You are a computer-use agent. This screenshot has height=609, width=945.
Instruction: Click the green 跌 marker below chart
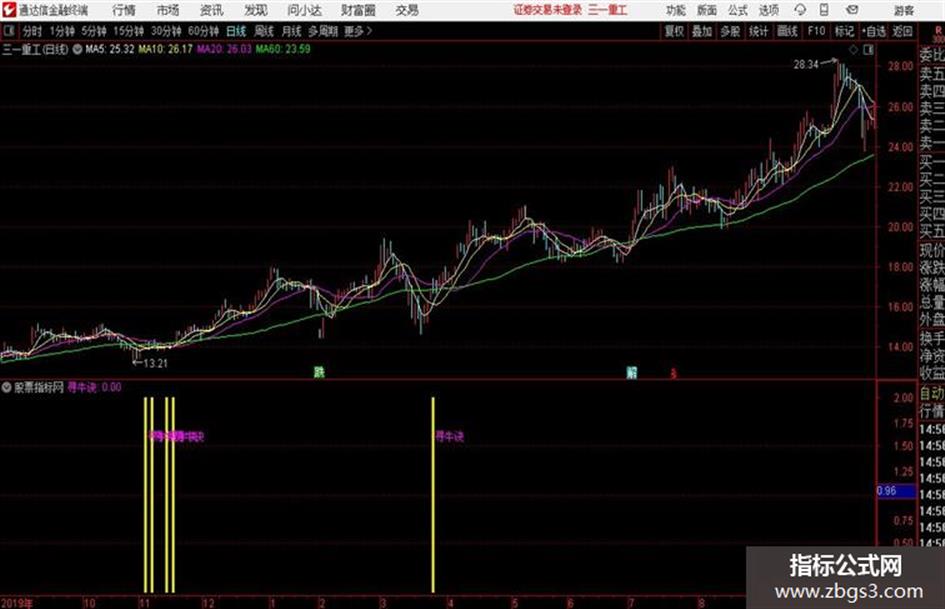[x=319, y=372]
